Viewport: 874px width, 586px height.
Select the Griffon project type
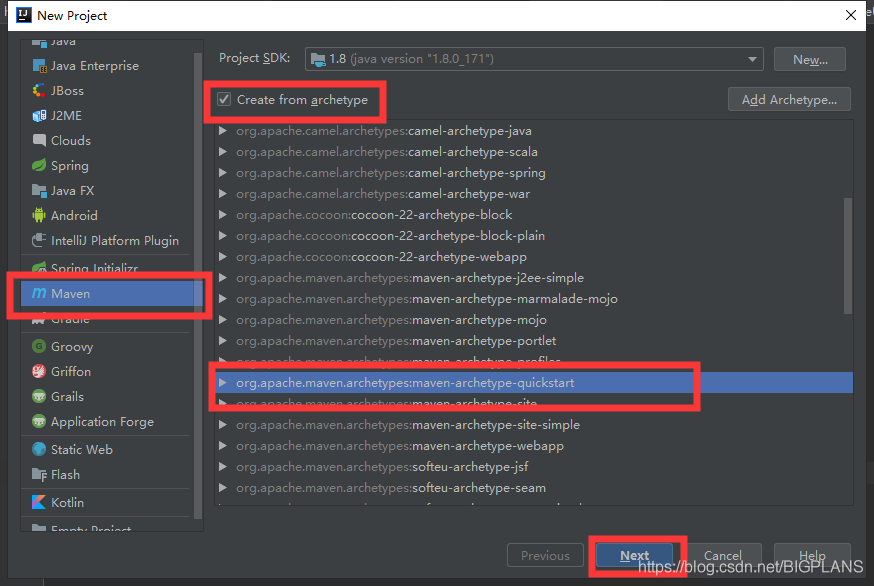point(108,371)
